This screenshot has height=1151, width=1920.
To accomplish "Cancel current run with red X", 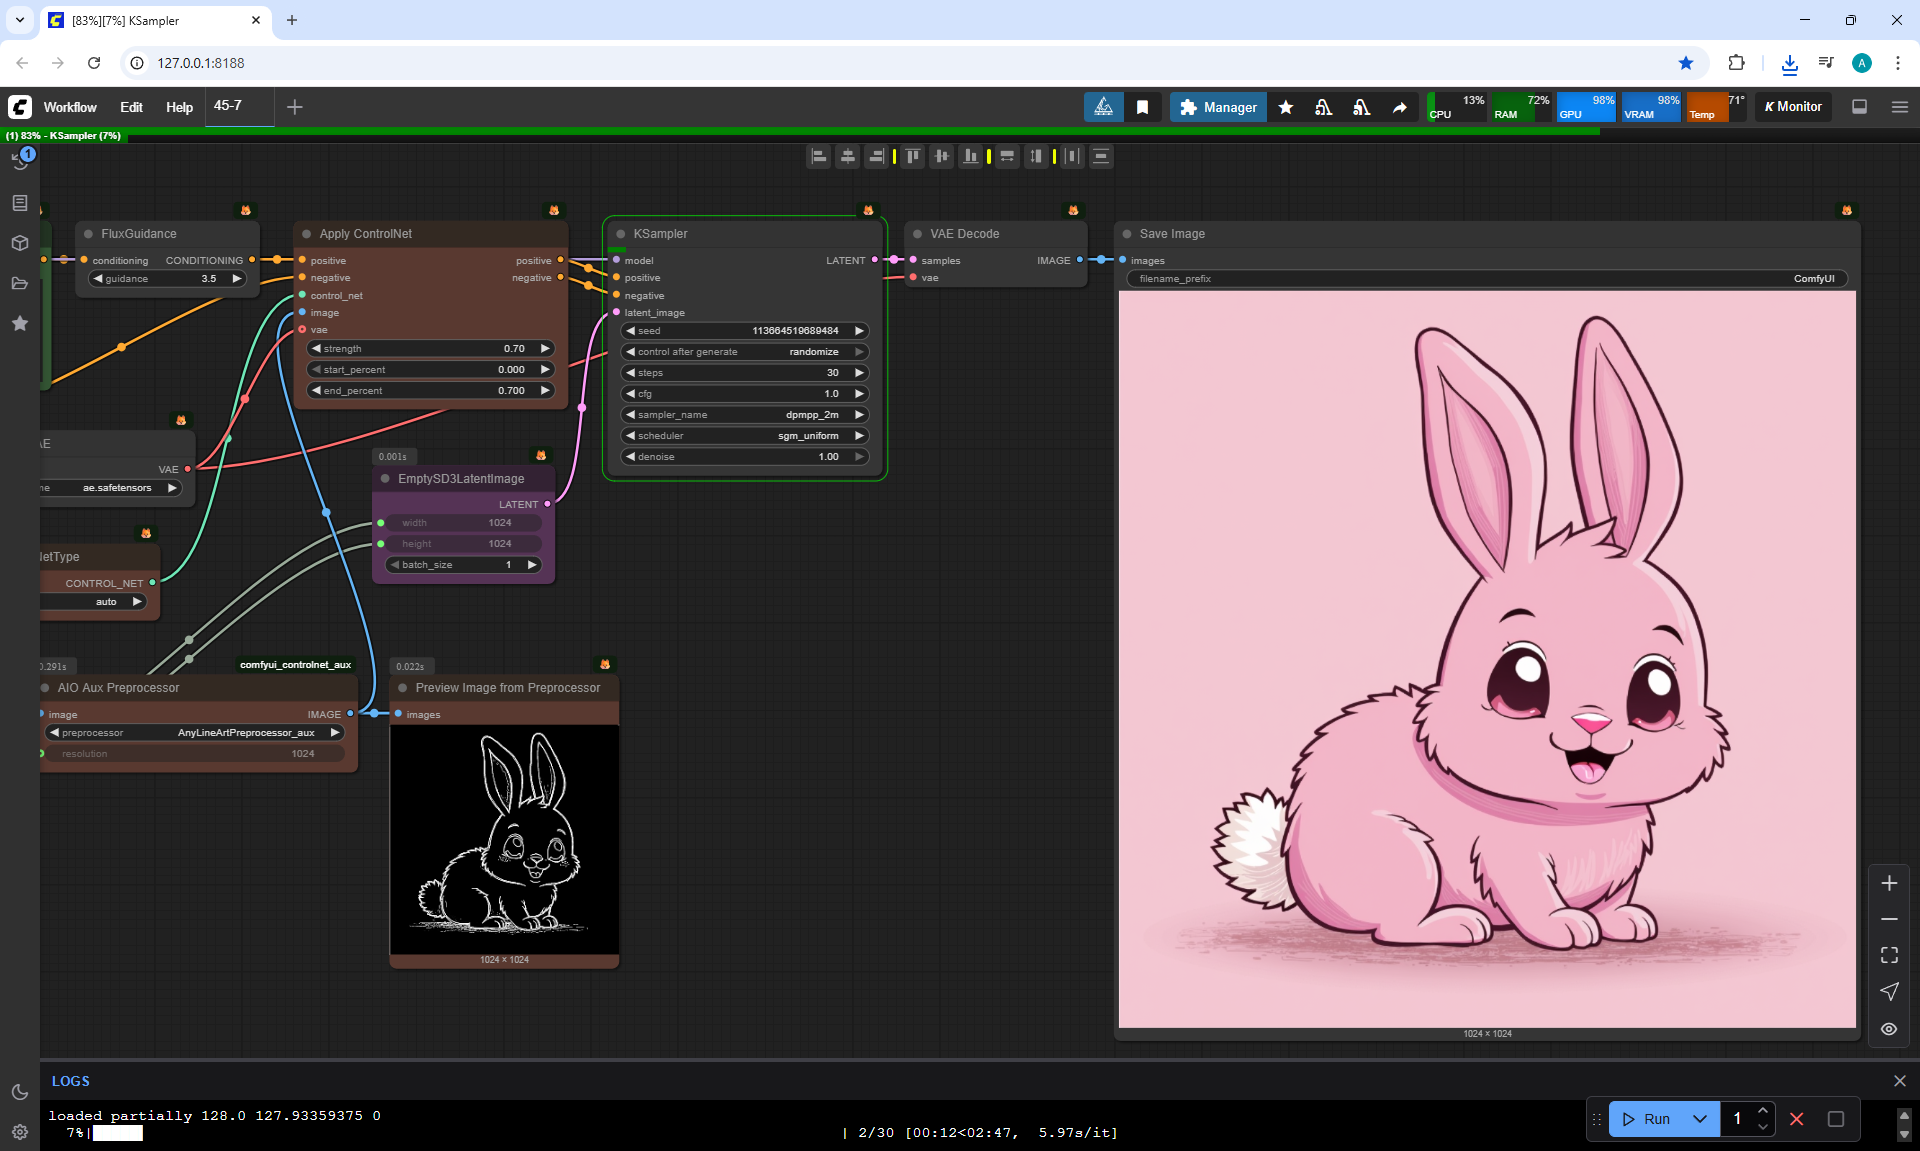I will (x=1796, y=1119).
